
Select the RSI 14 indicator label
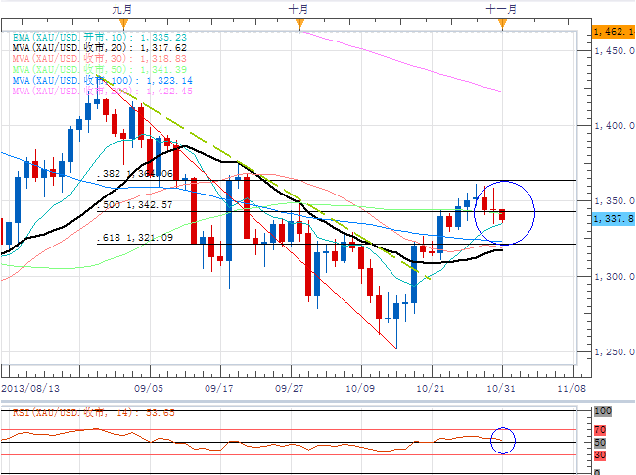tap(94, 413)
